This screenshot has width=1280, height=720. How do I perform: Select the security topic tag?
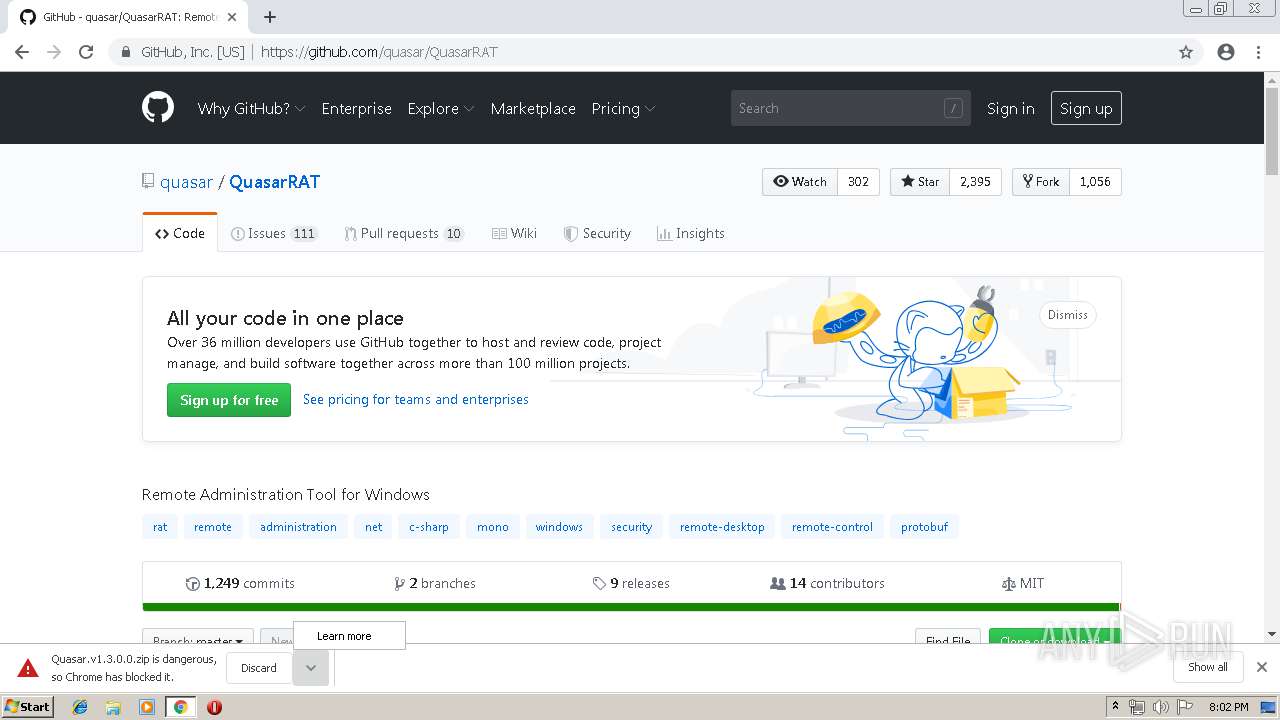632,527
